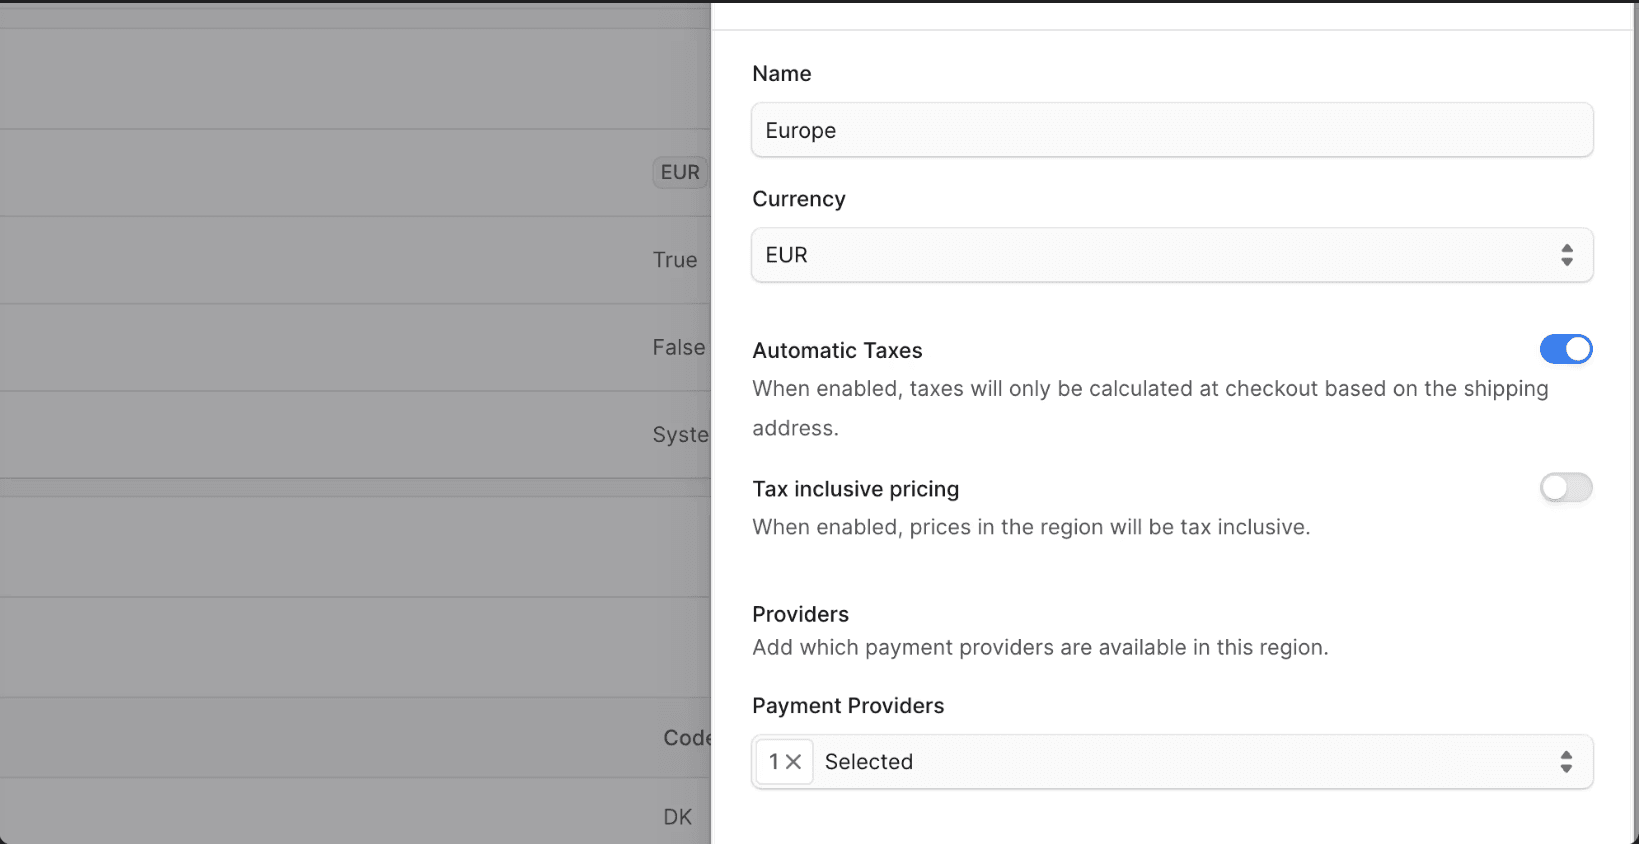This screenshot has height=844, width=1639.
Task: Click the Code label in the background table
Action: click(686, 738)
